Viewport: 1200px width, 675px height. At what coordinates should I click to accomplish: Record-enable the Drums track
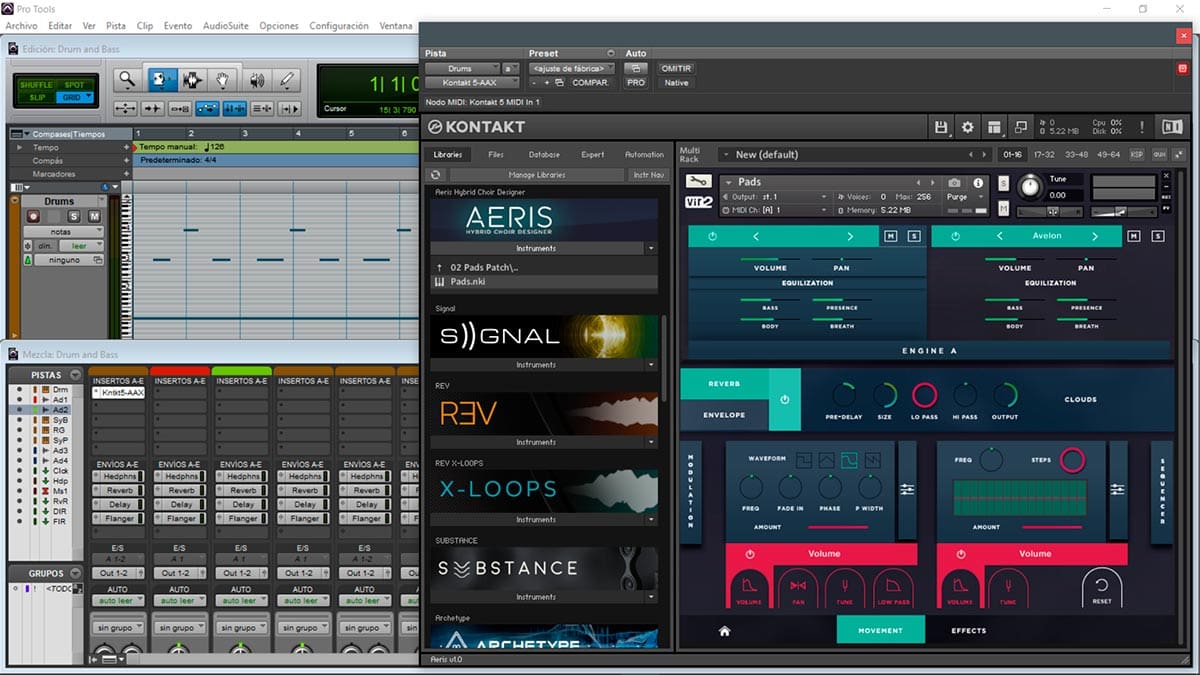(33, 217)
